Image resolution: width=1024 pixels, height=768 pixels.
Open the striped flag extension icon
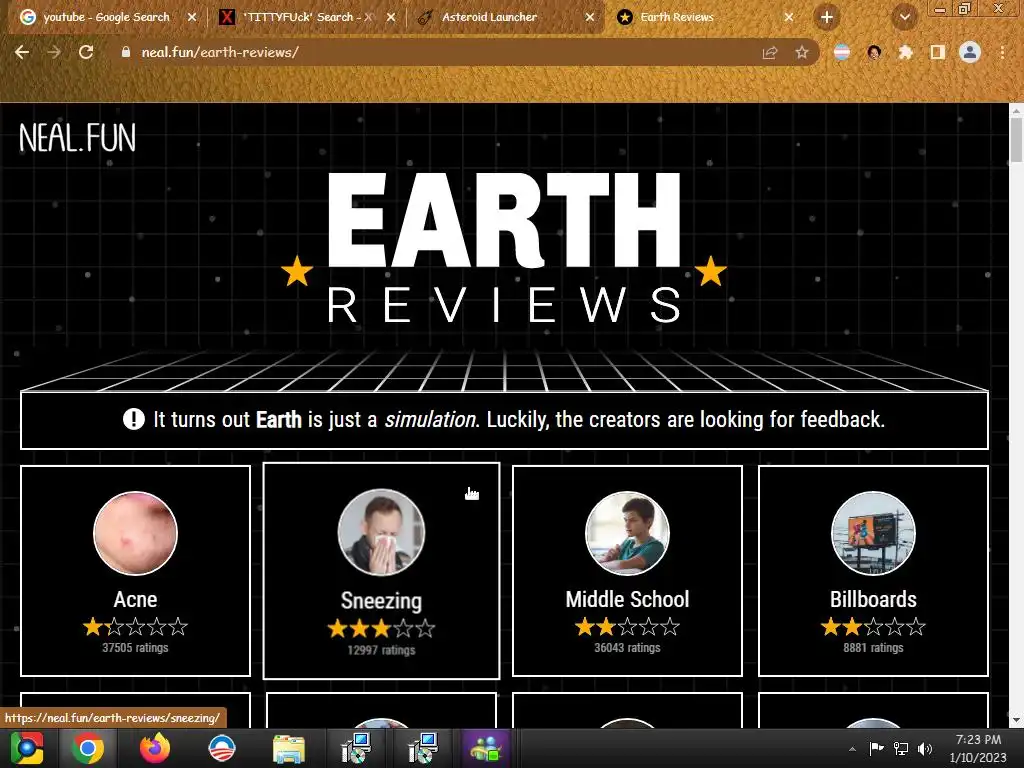tap(842, 52)
